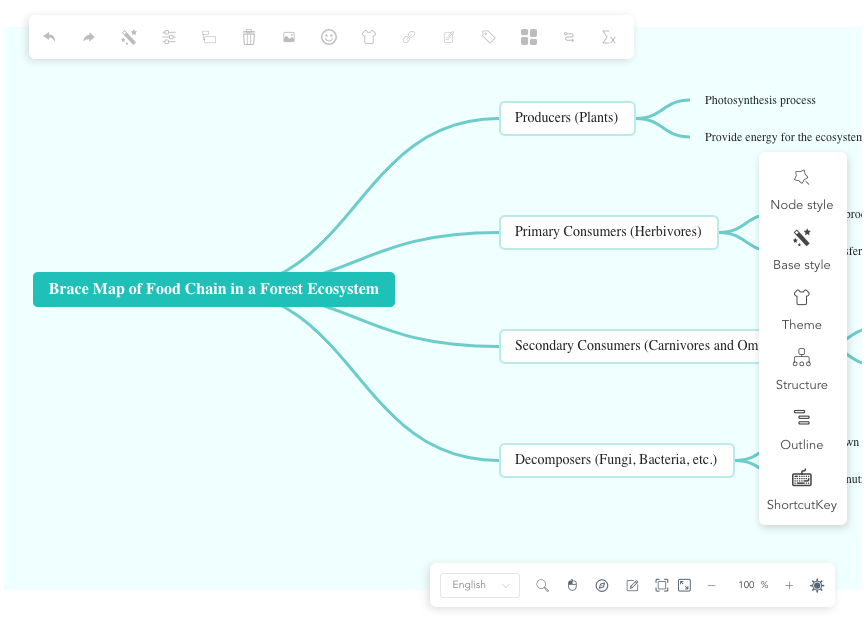Zoom out with the minus button

[711, 585]
